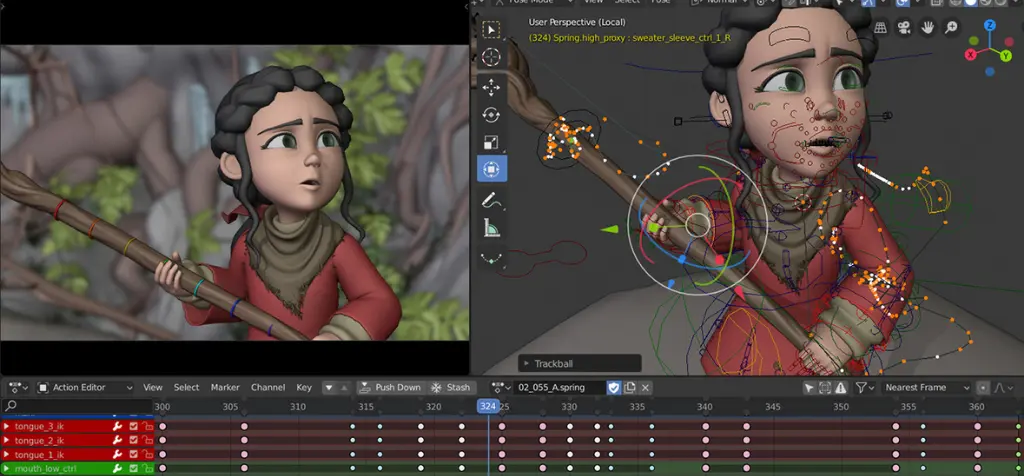Toggle camera view with the camera icon
Viewport: 1024px width, 476px height.
[904, 27]
